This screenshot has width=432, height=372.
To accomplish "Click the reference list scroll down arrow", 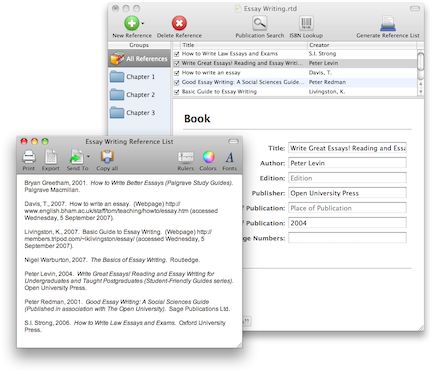I will (x=421, y=91).
